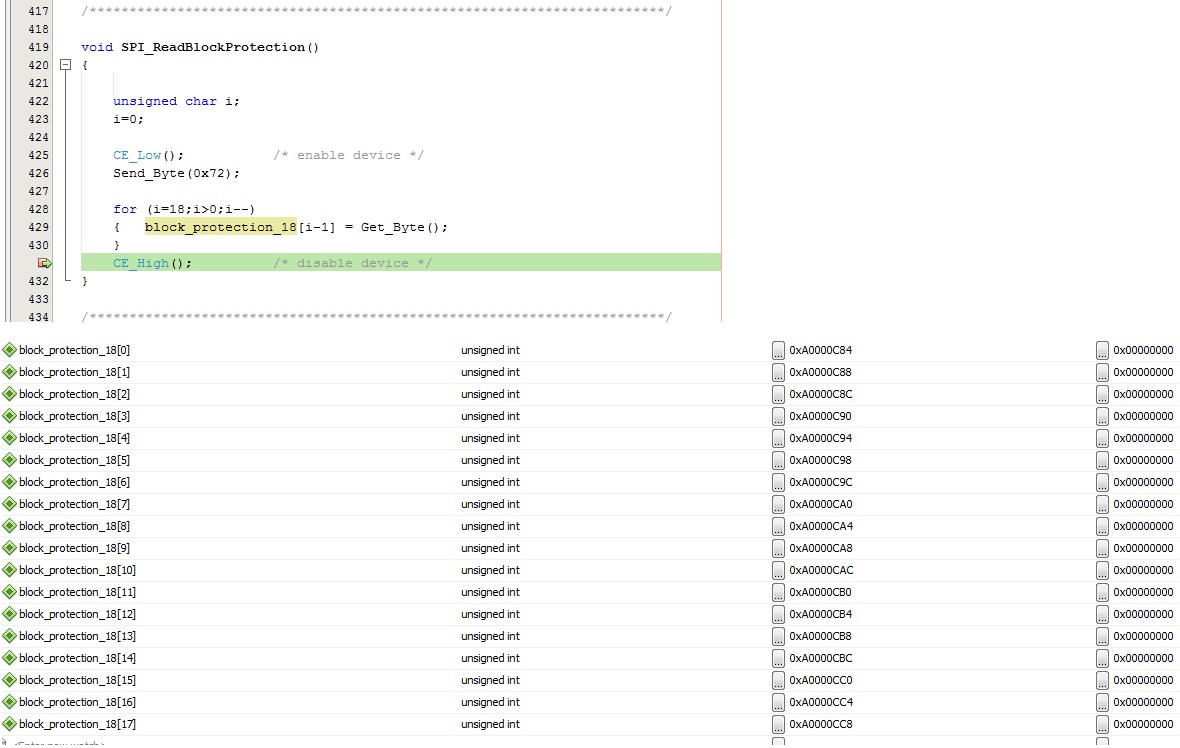The image size is (1180, 748).
Task: Click the diamond icon for block_protection_18[2]
Action: pyautogui.click(x=9, y=394)
